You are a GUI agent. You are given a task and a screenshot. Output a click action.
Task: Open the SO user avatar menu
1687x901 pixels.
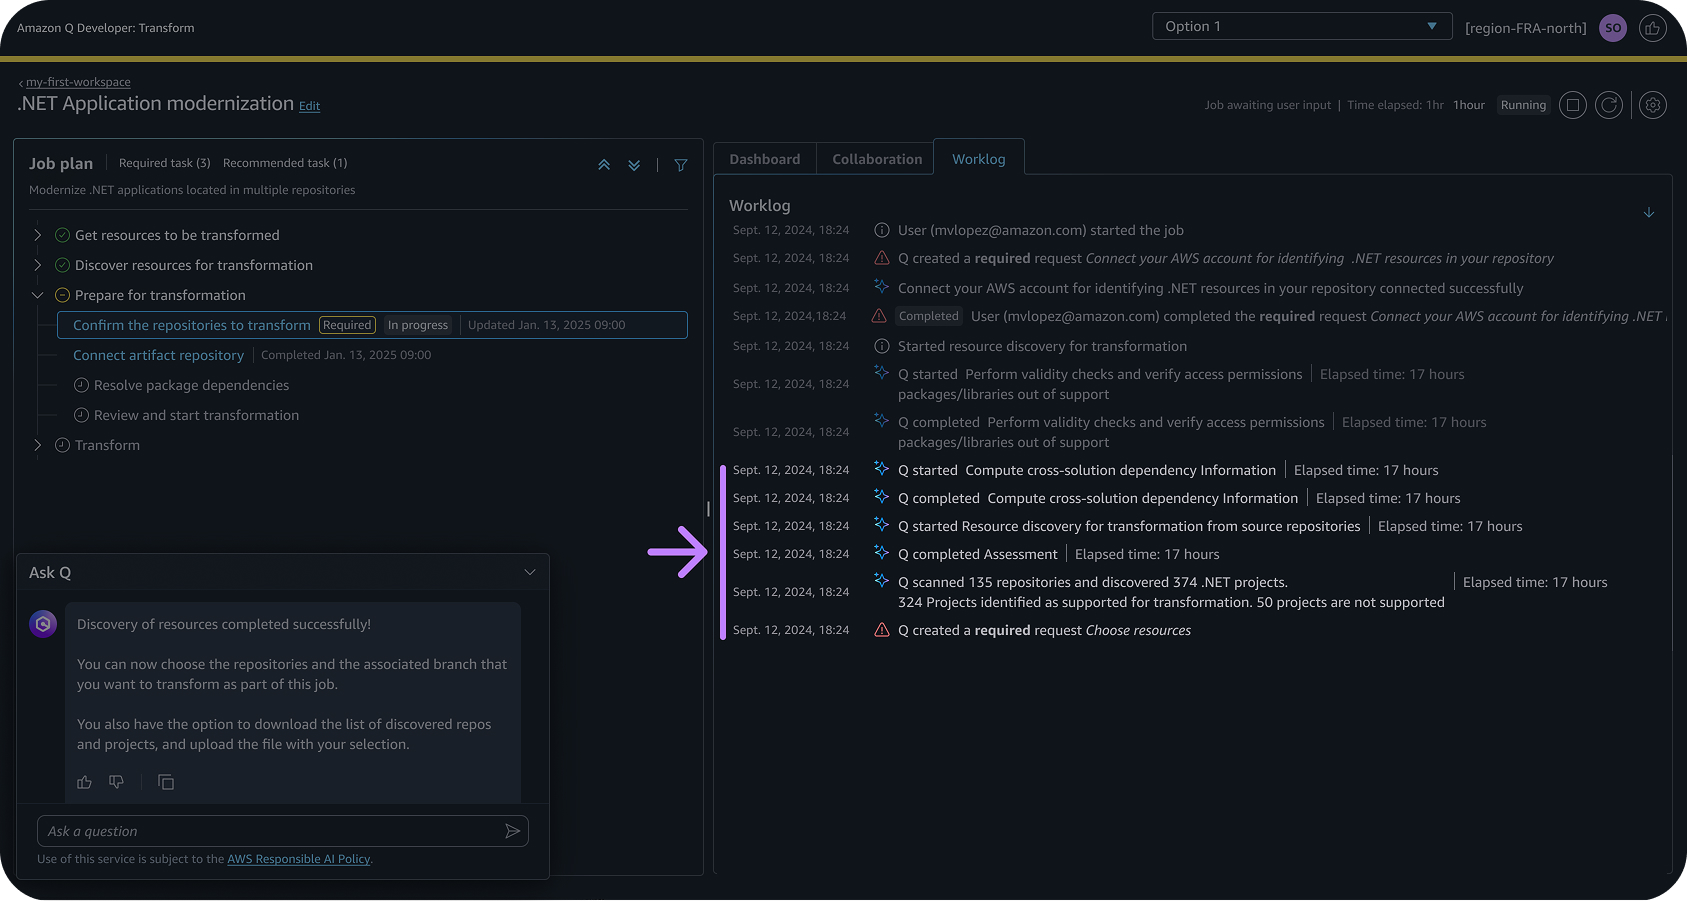click(1612, 28)
